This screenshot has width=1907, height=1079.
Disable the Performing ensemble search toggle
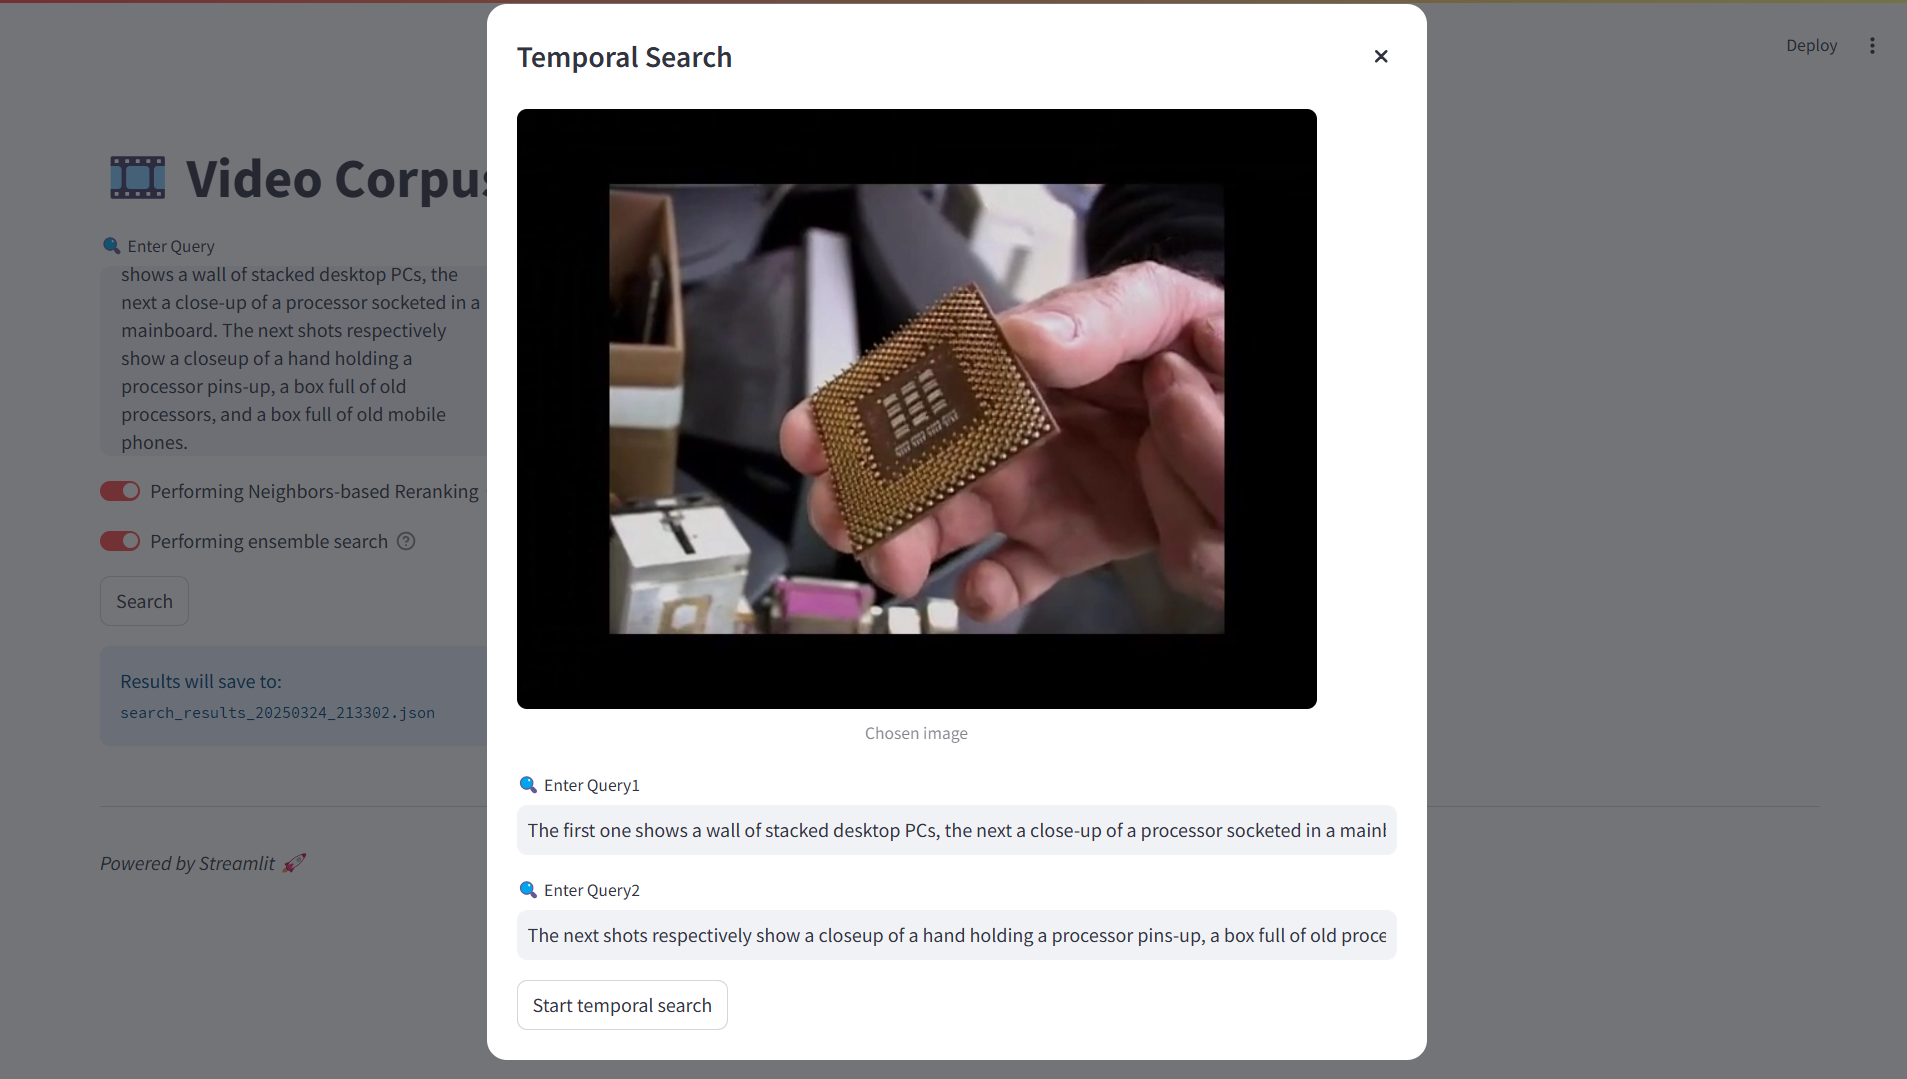click(120, 541)
